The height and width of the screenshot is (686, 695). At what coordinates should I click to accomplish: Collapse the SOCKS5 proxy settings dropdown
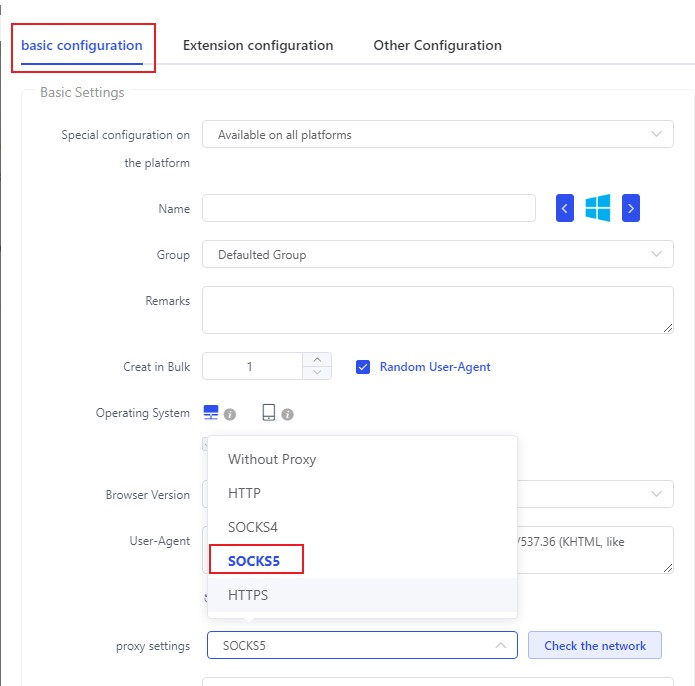500,646
